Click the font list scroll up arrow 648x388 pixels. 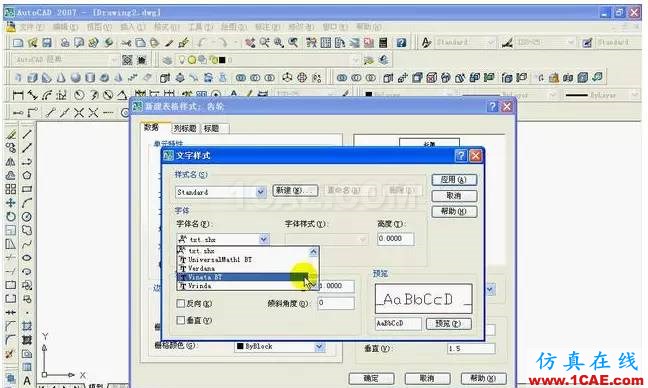(x=313, y=251)
